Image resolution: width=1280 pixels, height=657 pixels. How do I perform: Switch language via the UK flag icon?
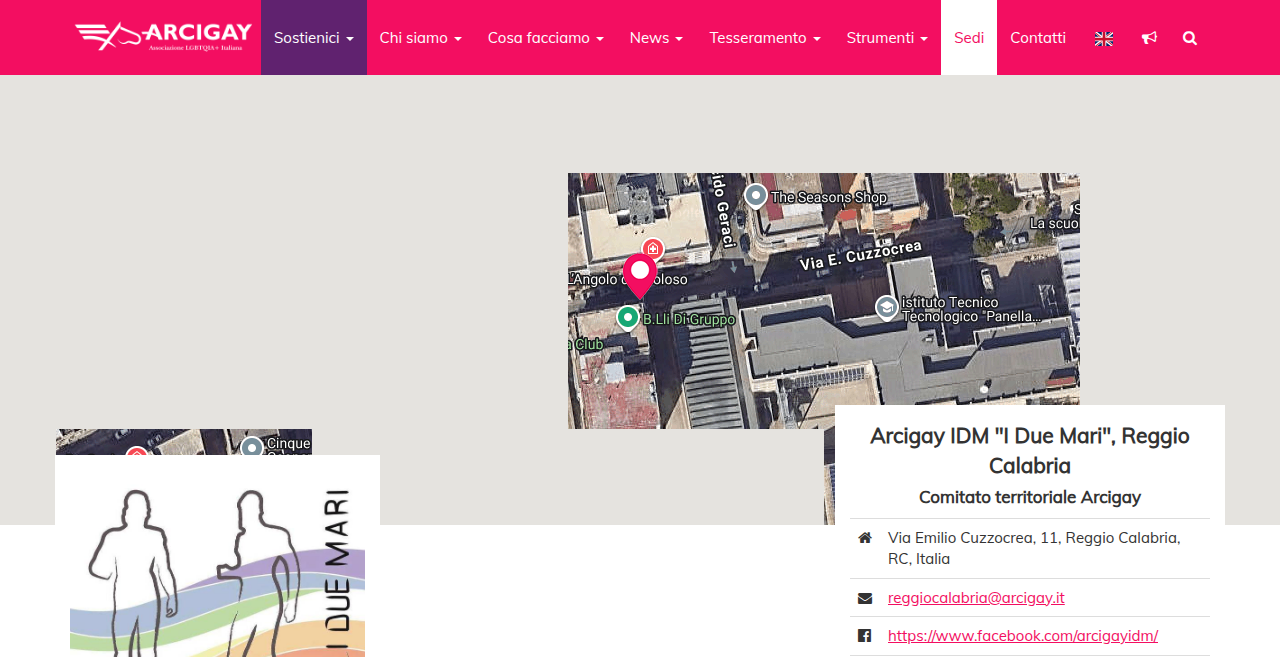pyautogui.click(x=1104, y=38)
